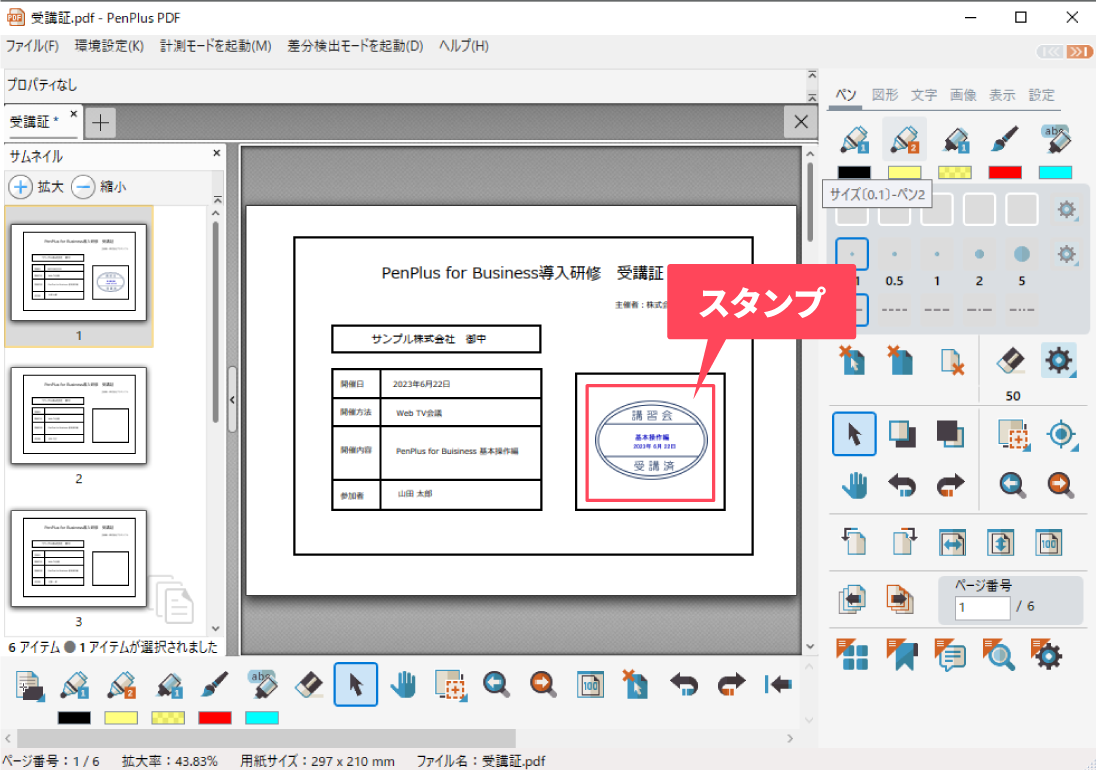Click the ページ番号 input field
The height and width of the screenshot is (770, 1096).
982,607
